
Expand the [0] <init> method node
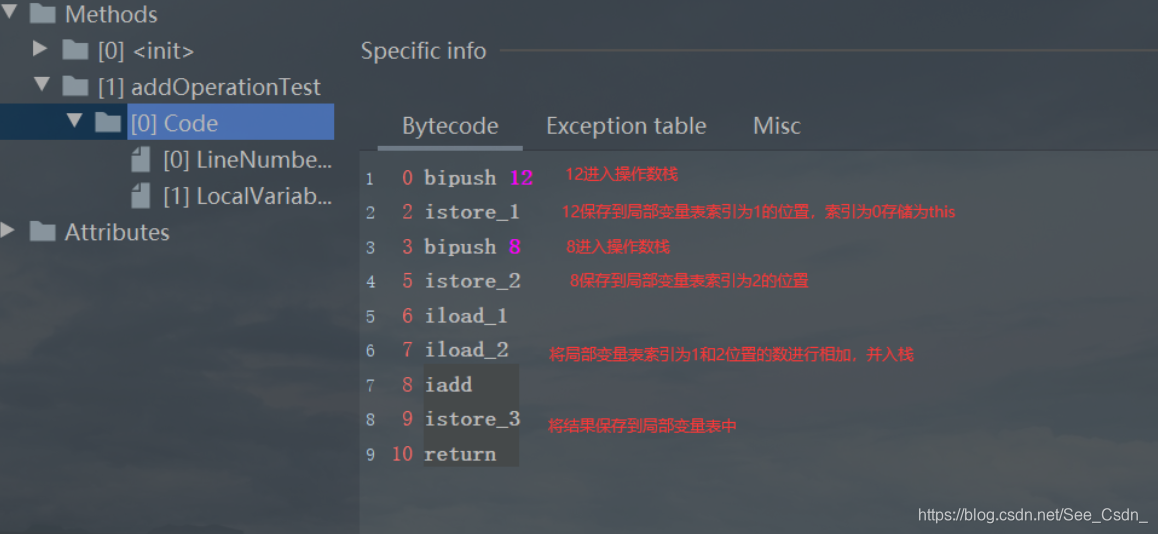pos(41,49)
